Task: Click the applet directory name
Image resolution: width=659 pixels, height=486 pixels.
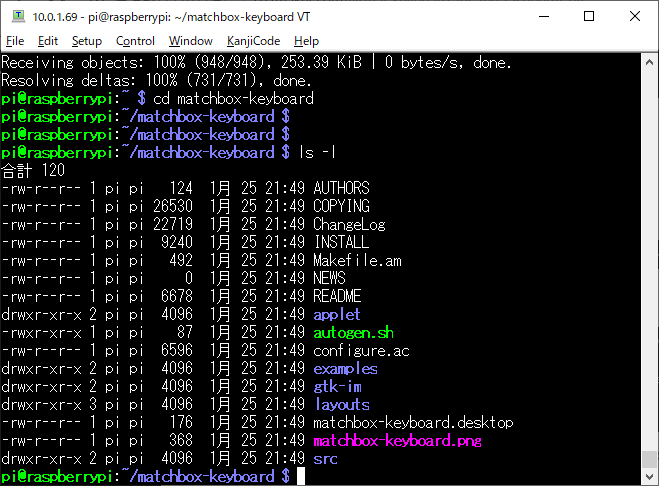Action: click(x=337, y=314)
